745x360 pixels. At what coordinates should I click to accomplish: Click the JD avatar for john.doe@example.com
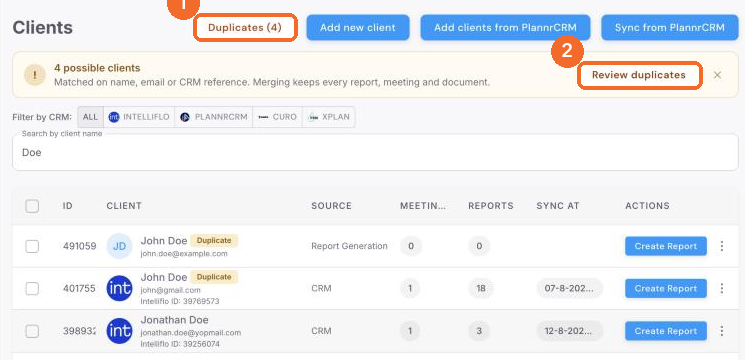[x=119, y=246]
